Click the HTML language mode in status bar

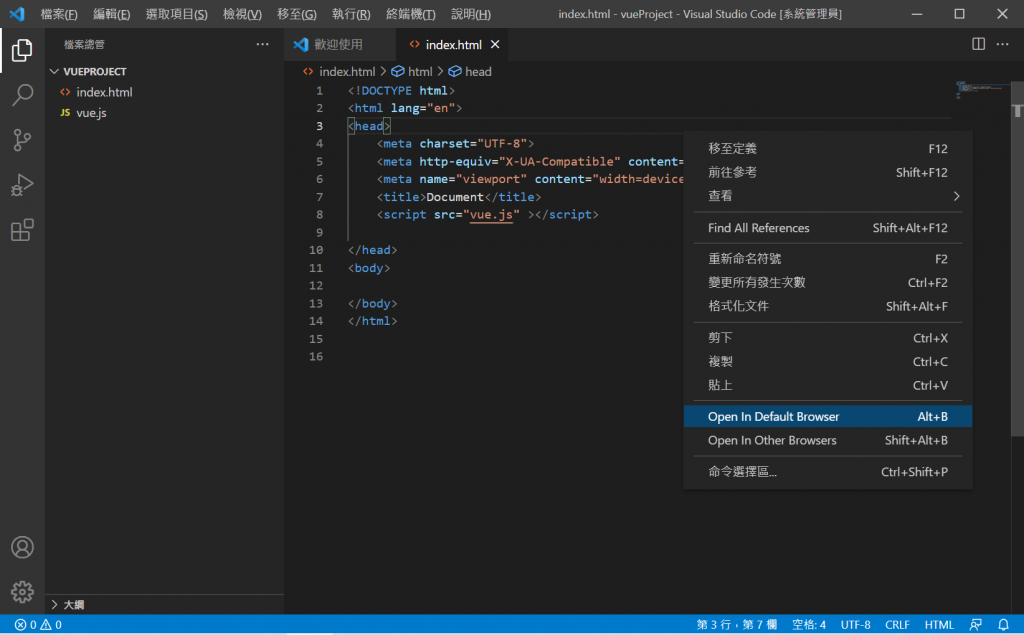pyautogui.click(x=939, y=625)
